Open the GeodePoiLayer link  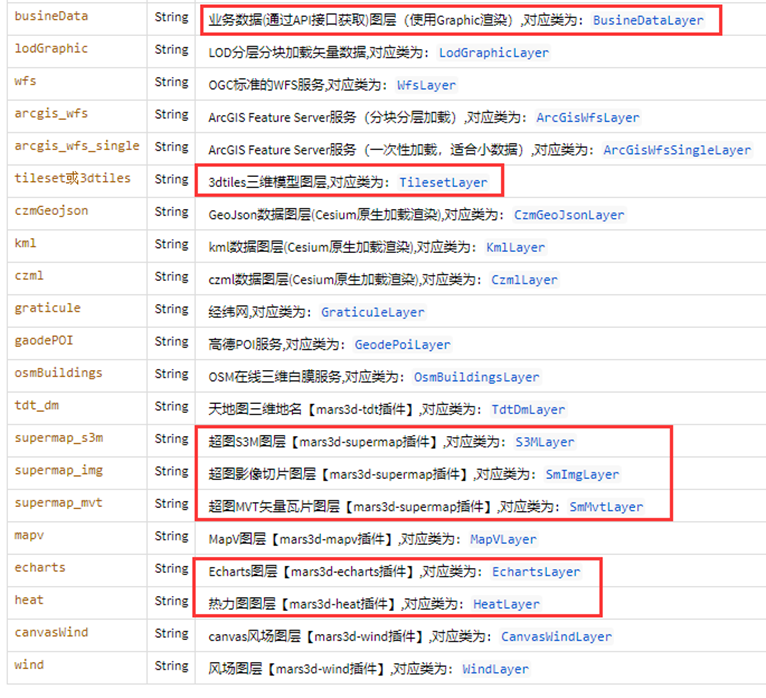click(x=402, y=345)
